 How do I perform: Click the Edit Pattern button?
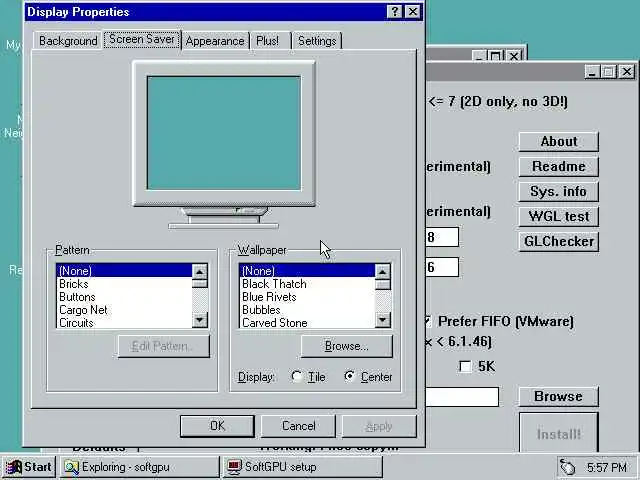pyautogui.click(x=164, y=346)
